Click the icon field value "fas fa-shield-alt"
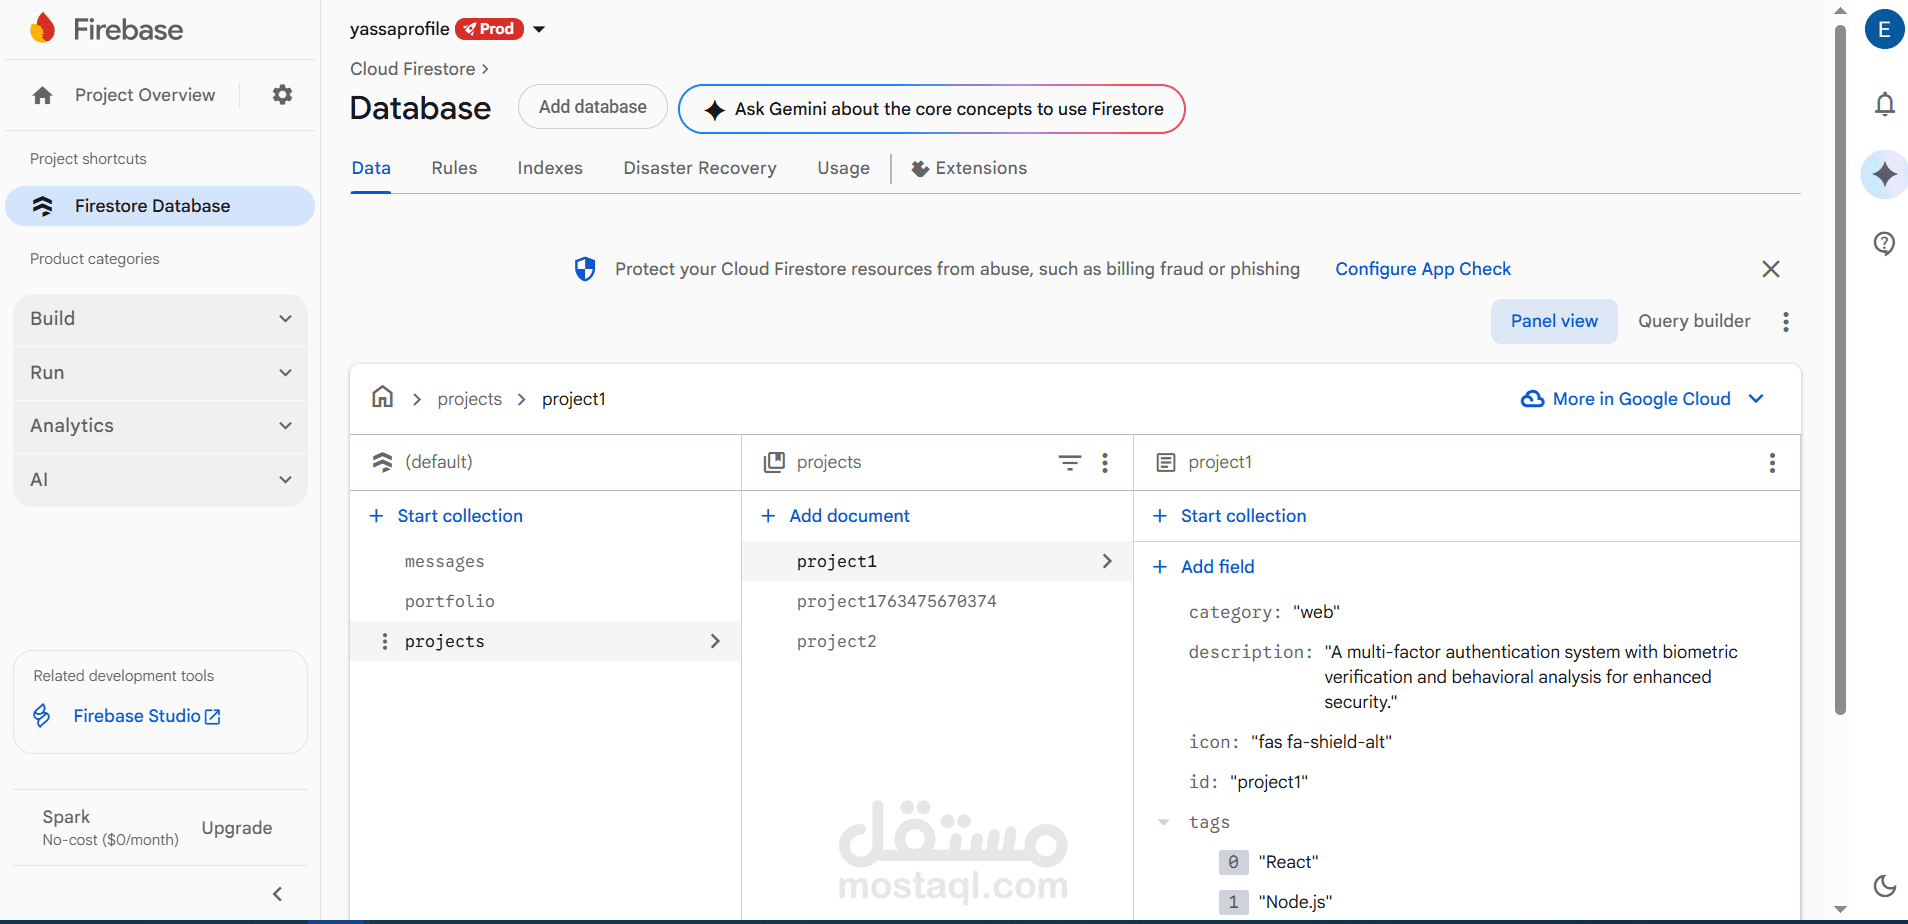Viewport: 1908px width, 924px height. pos(1321,742)
